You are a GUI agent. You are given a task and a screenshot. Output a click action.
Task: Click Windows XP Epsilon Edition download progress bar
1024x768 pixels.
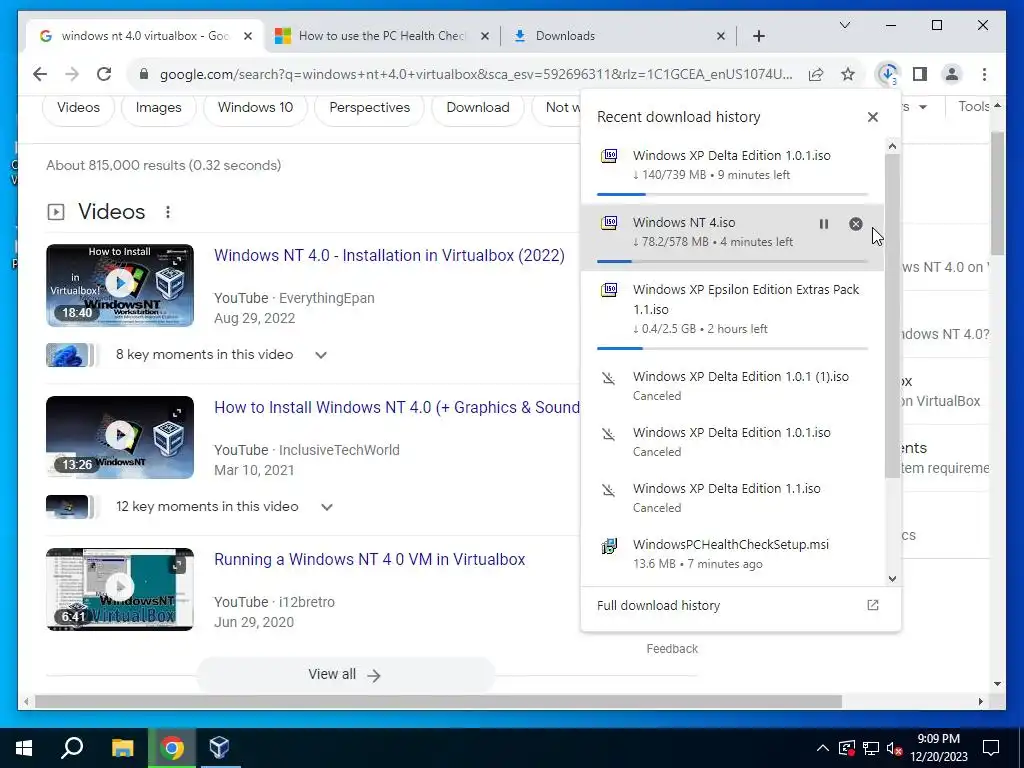tap(732, 349)
